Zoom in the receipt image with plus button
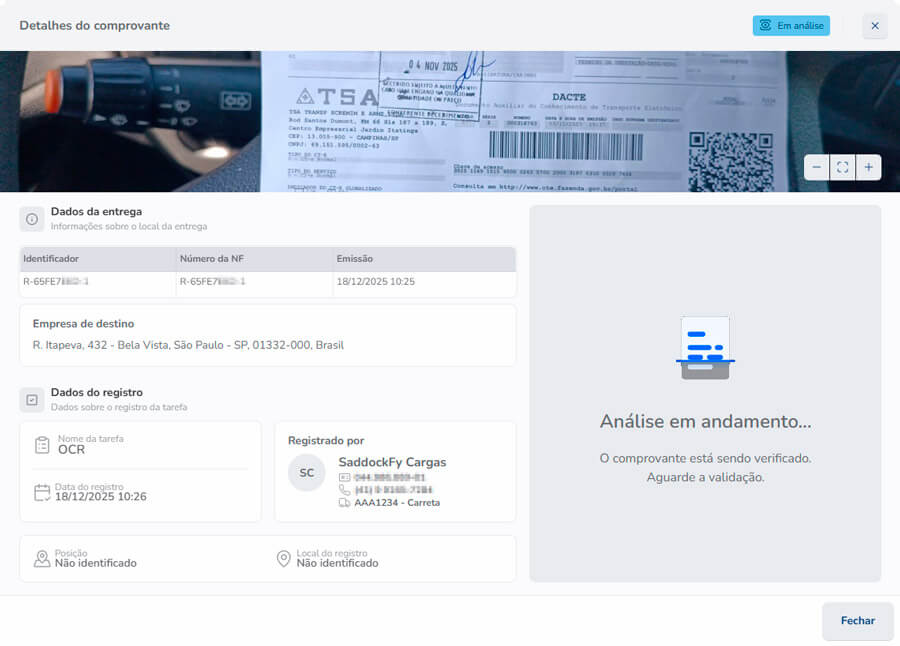This screenshot has height=646, width=900. (x=868, y=167)
